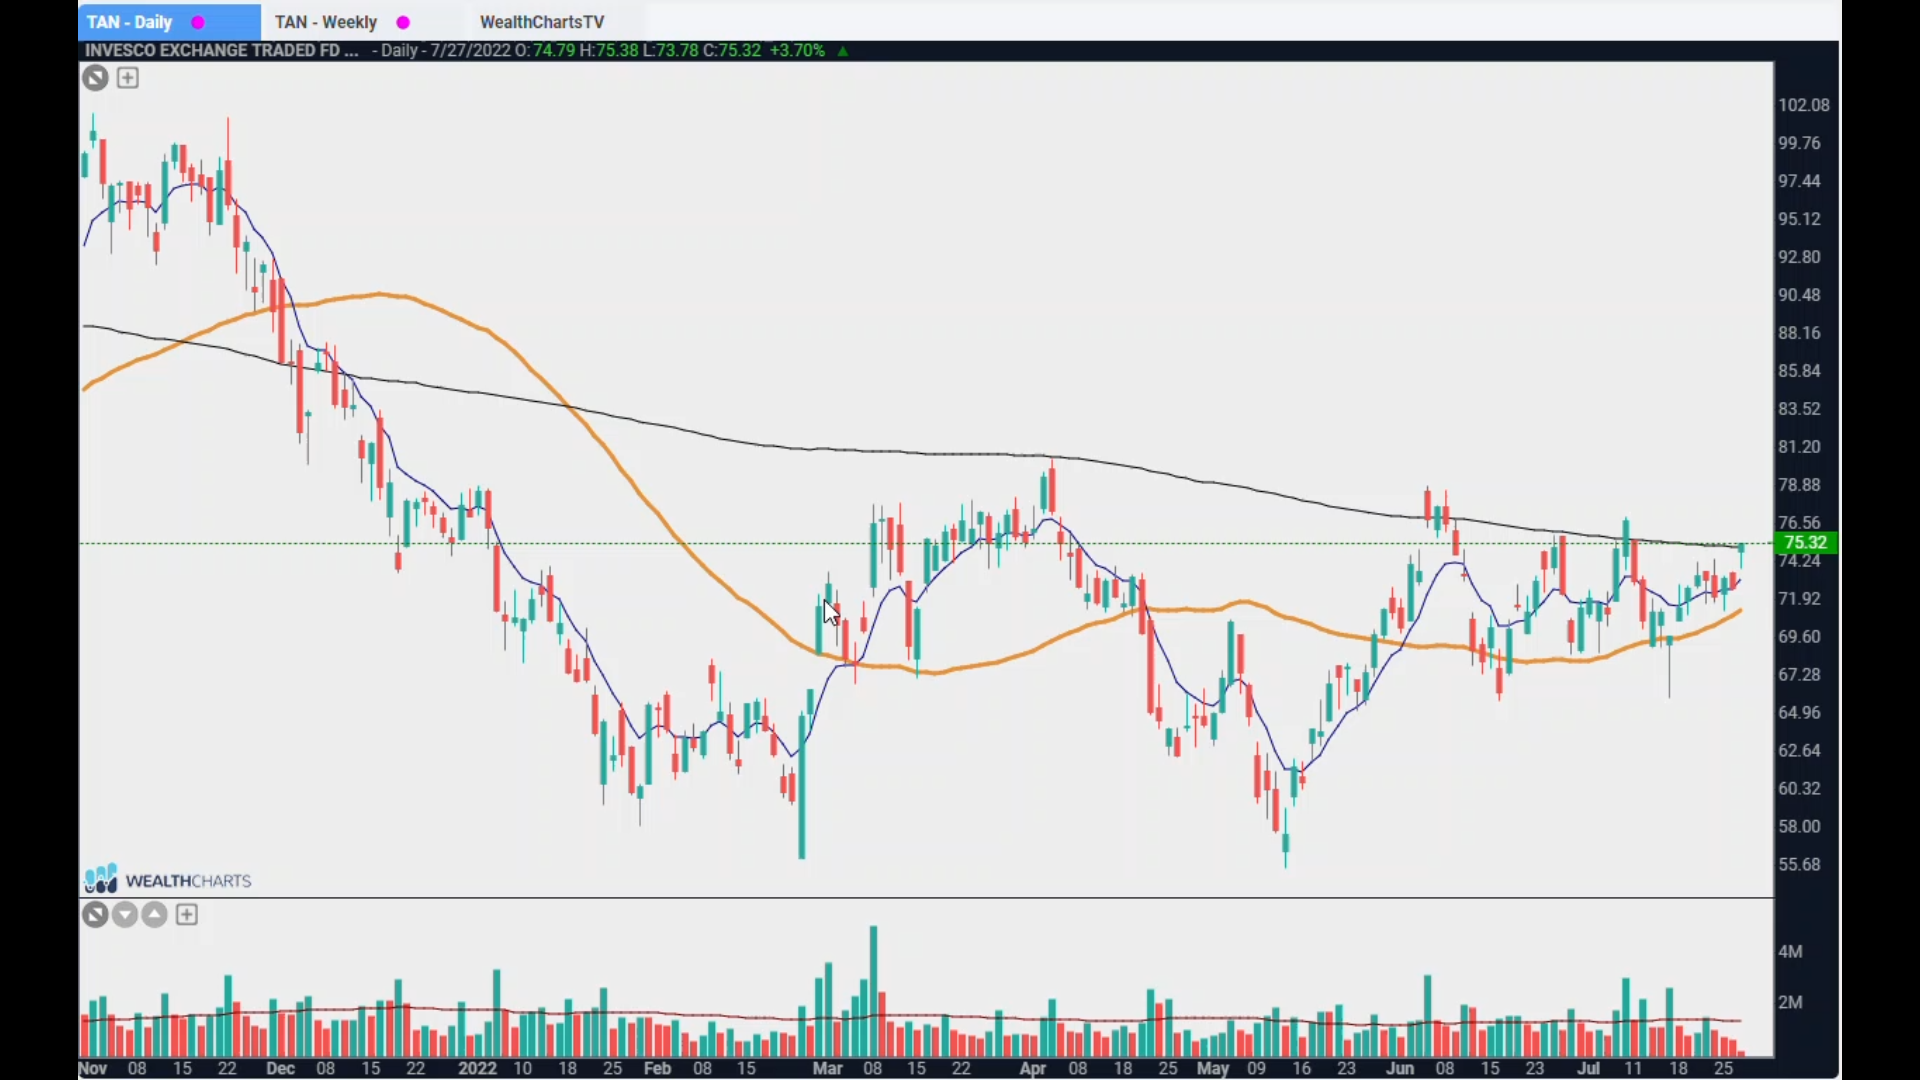Click the Low value L:73.78
Viewport: 1920px width, 1080px height.
(671, 50)
